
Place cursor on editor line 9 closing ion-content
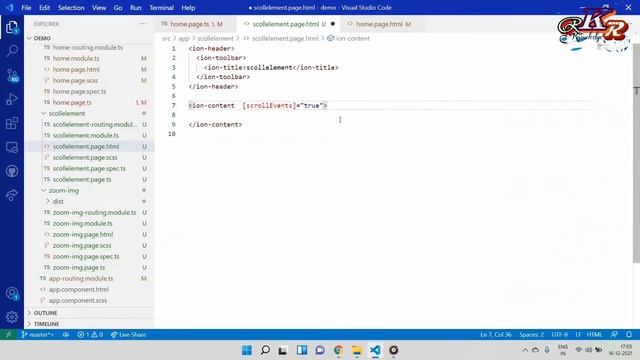pyautogui.click(x=215, y=124)
